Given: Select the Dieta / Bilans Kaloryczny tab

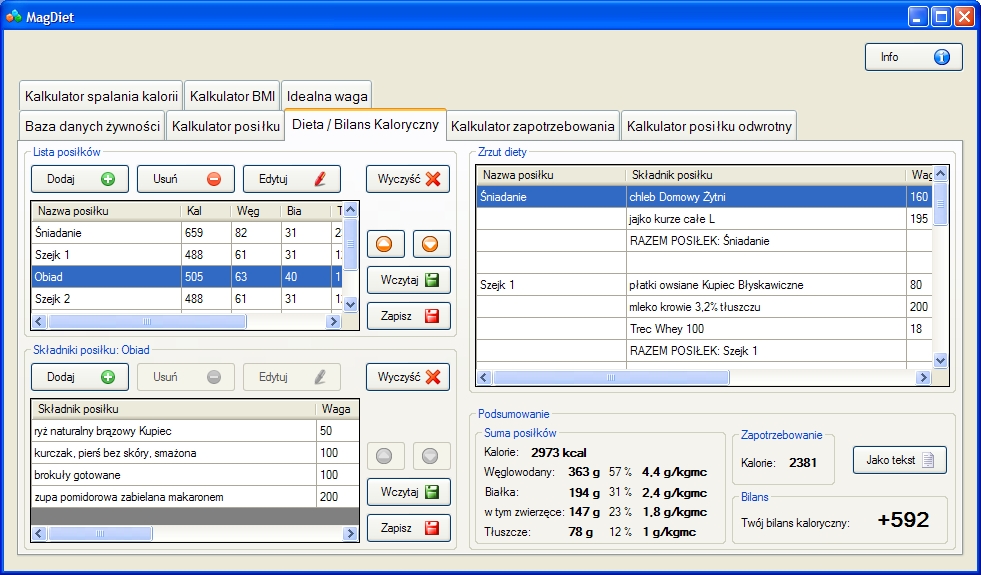Looking at the screenshot, I should pos(365,124).
